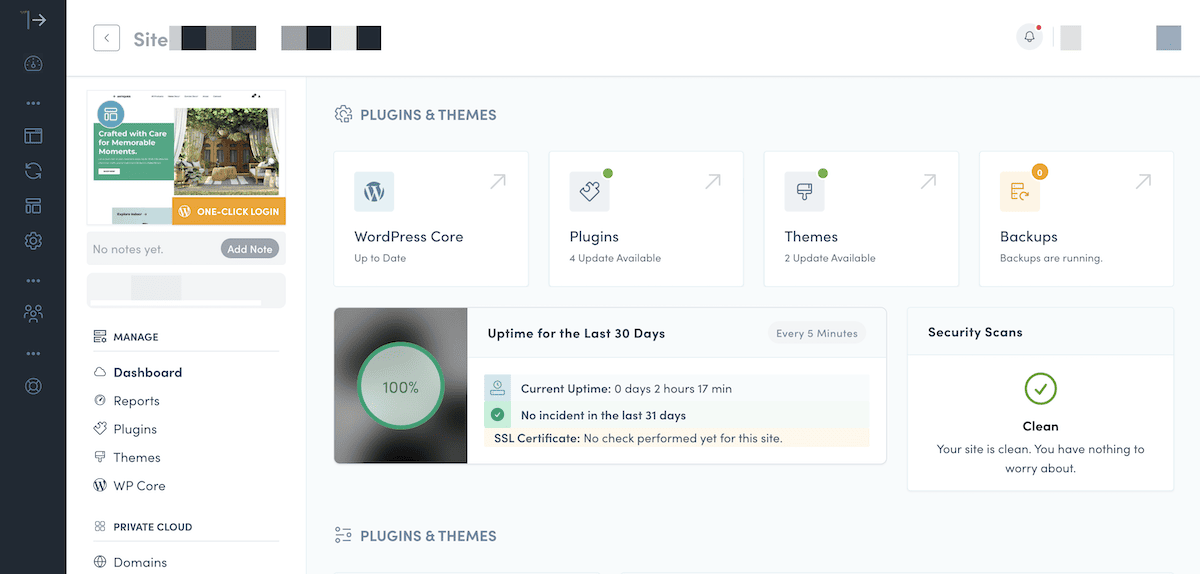Open the Plugins card arrow
Screen dimensions: 1200x574
(x=713, y=181)
